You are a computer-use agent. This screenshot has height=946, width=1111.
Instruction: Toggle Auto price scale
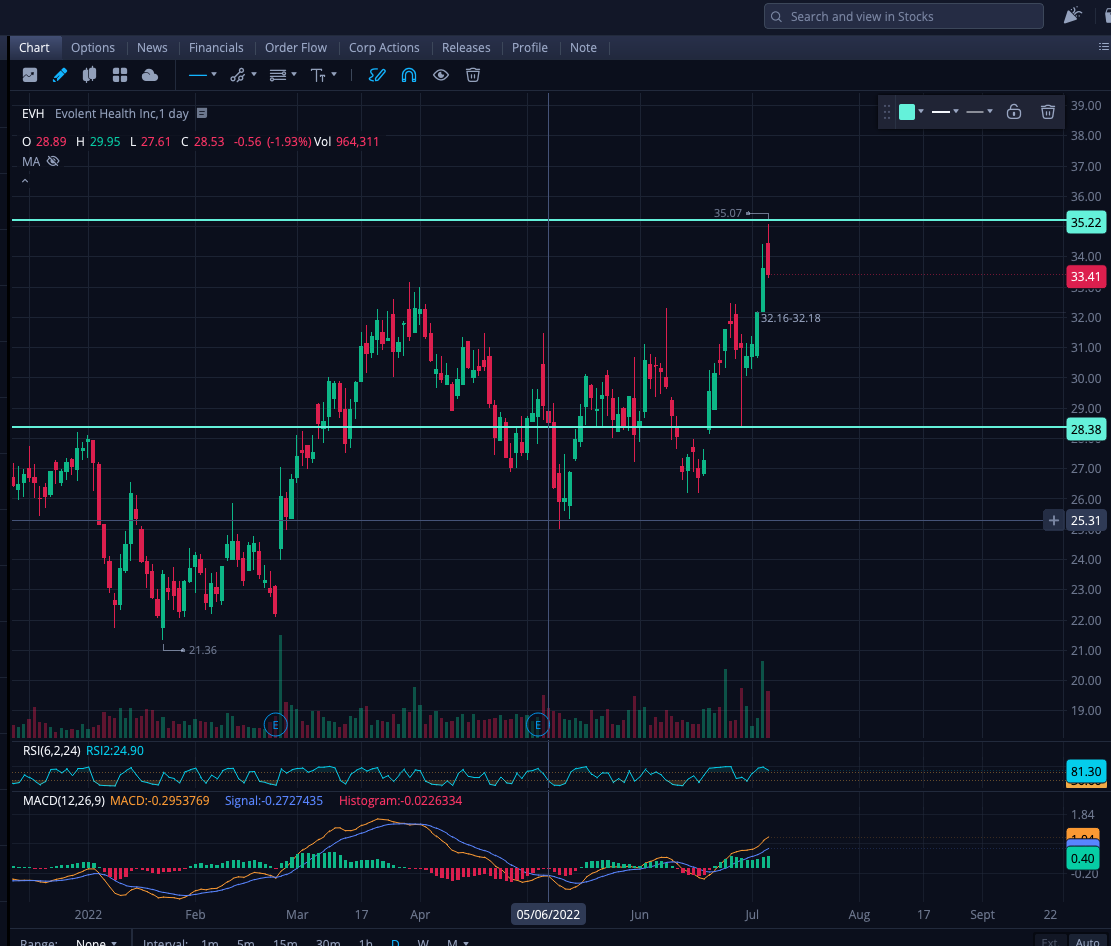click(1088, 941)
